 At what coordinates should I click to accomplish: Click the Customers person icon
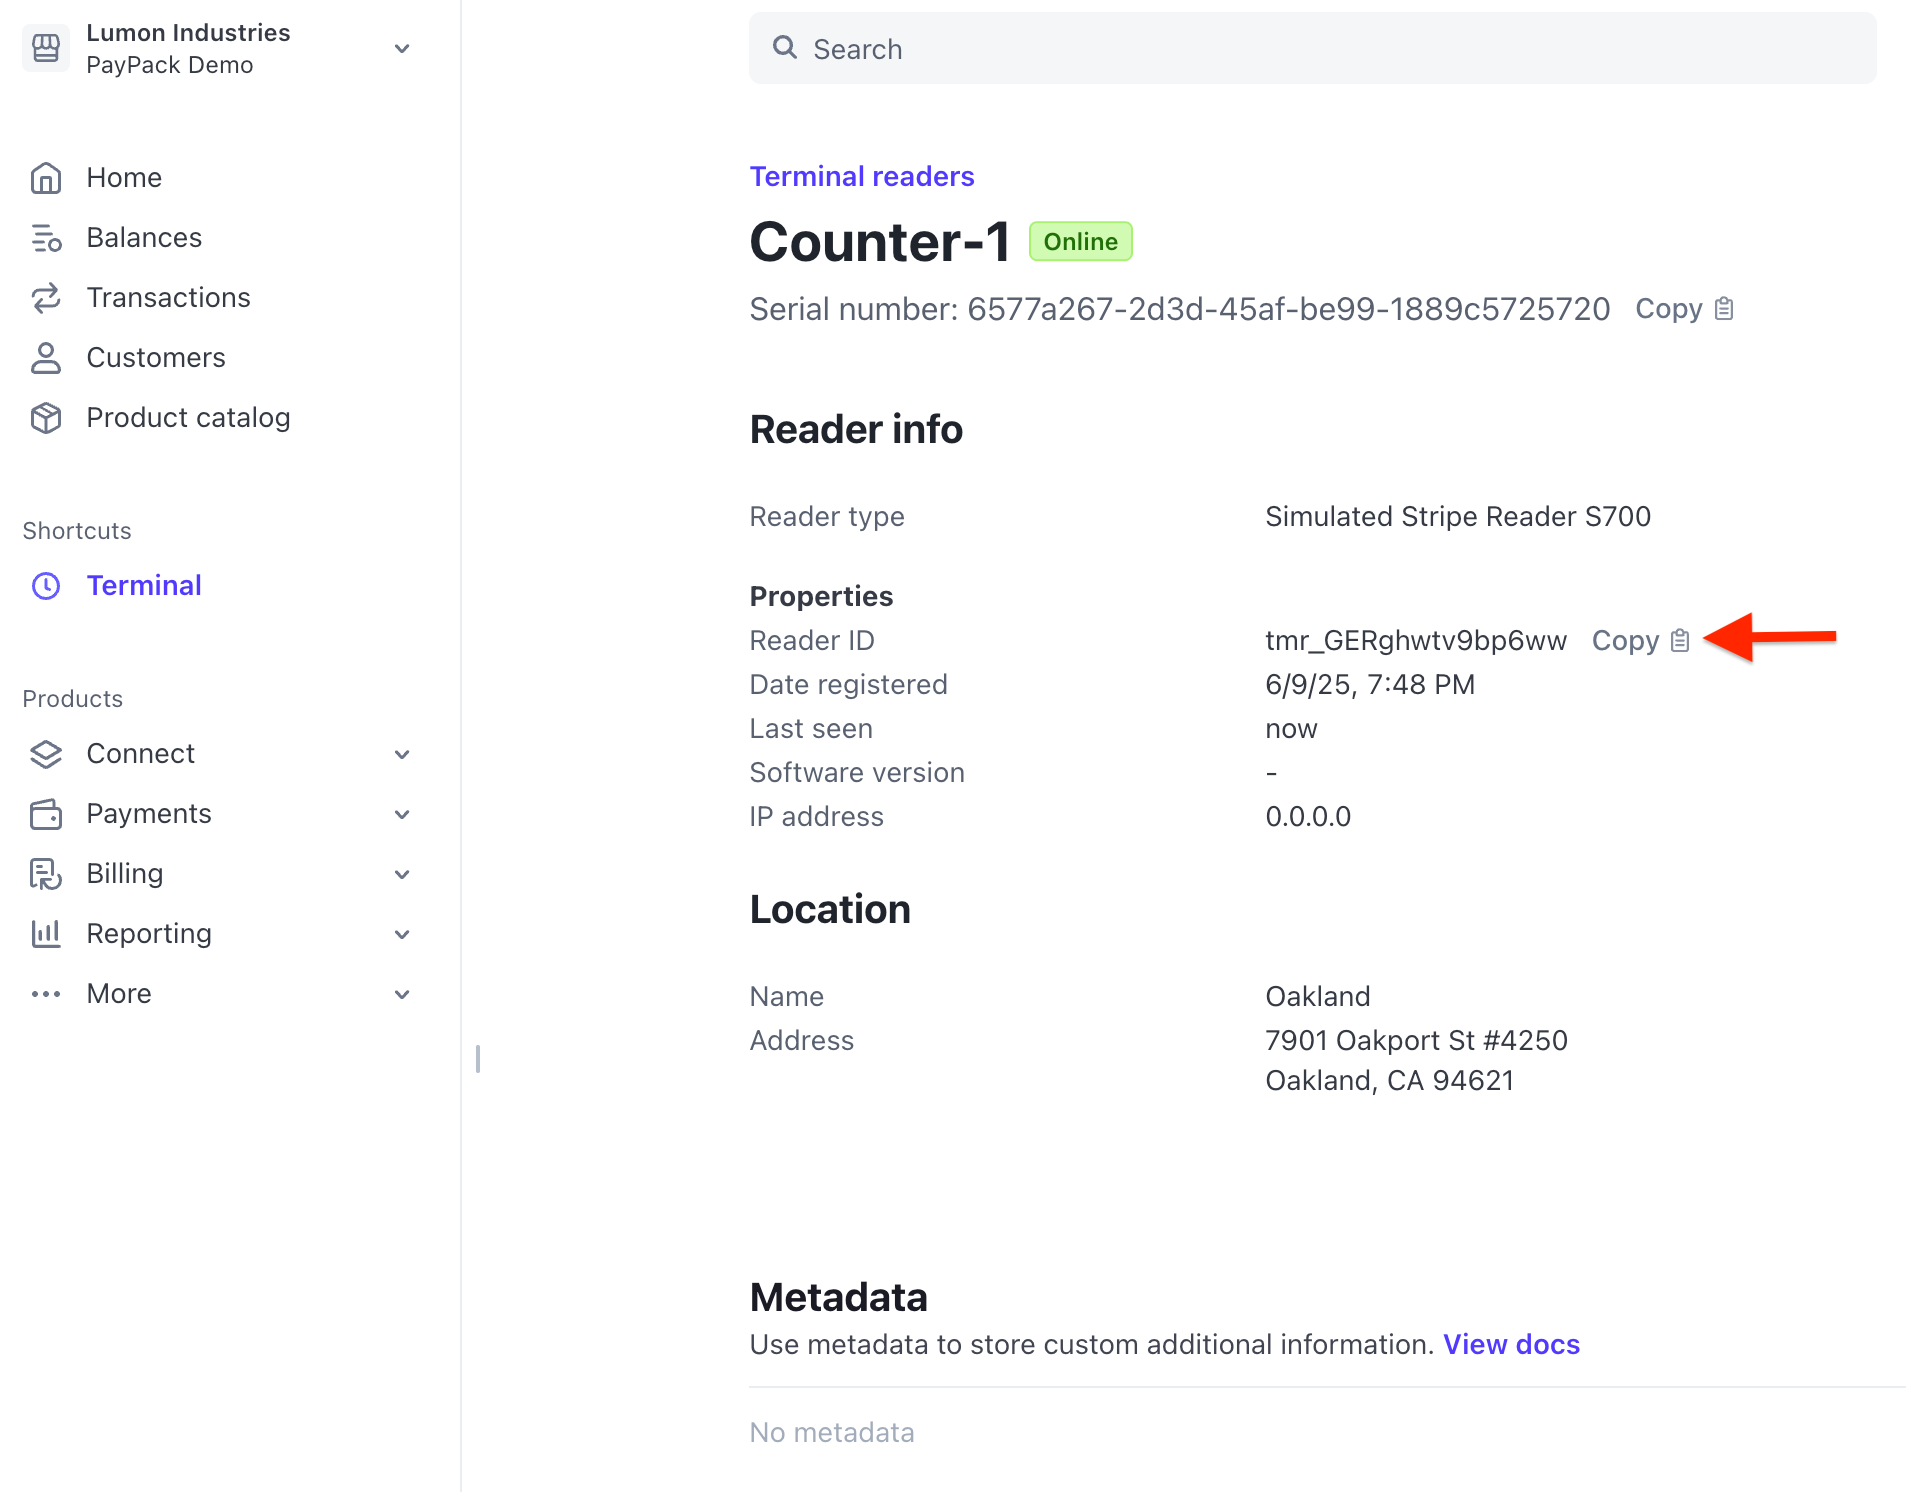pyautogui.click(x=46, y=358)
